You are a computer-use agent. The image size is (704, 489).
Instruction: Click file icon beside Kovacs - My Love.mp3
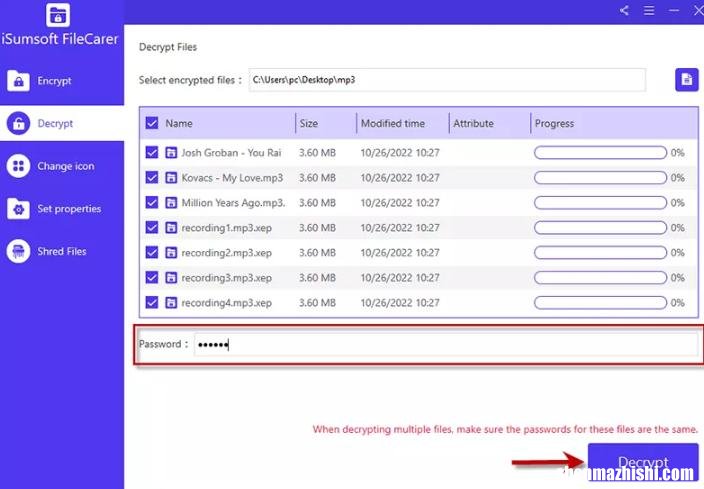click(171, 178)
